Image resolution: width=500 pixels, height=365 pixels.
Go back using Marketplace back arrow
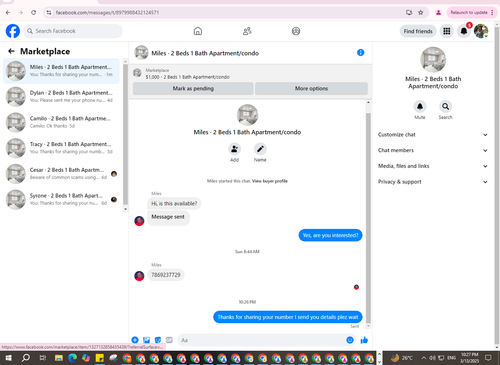click(11, 51)
